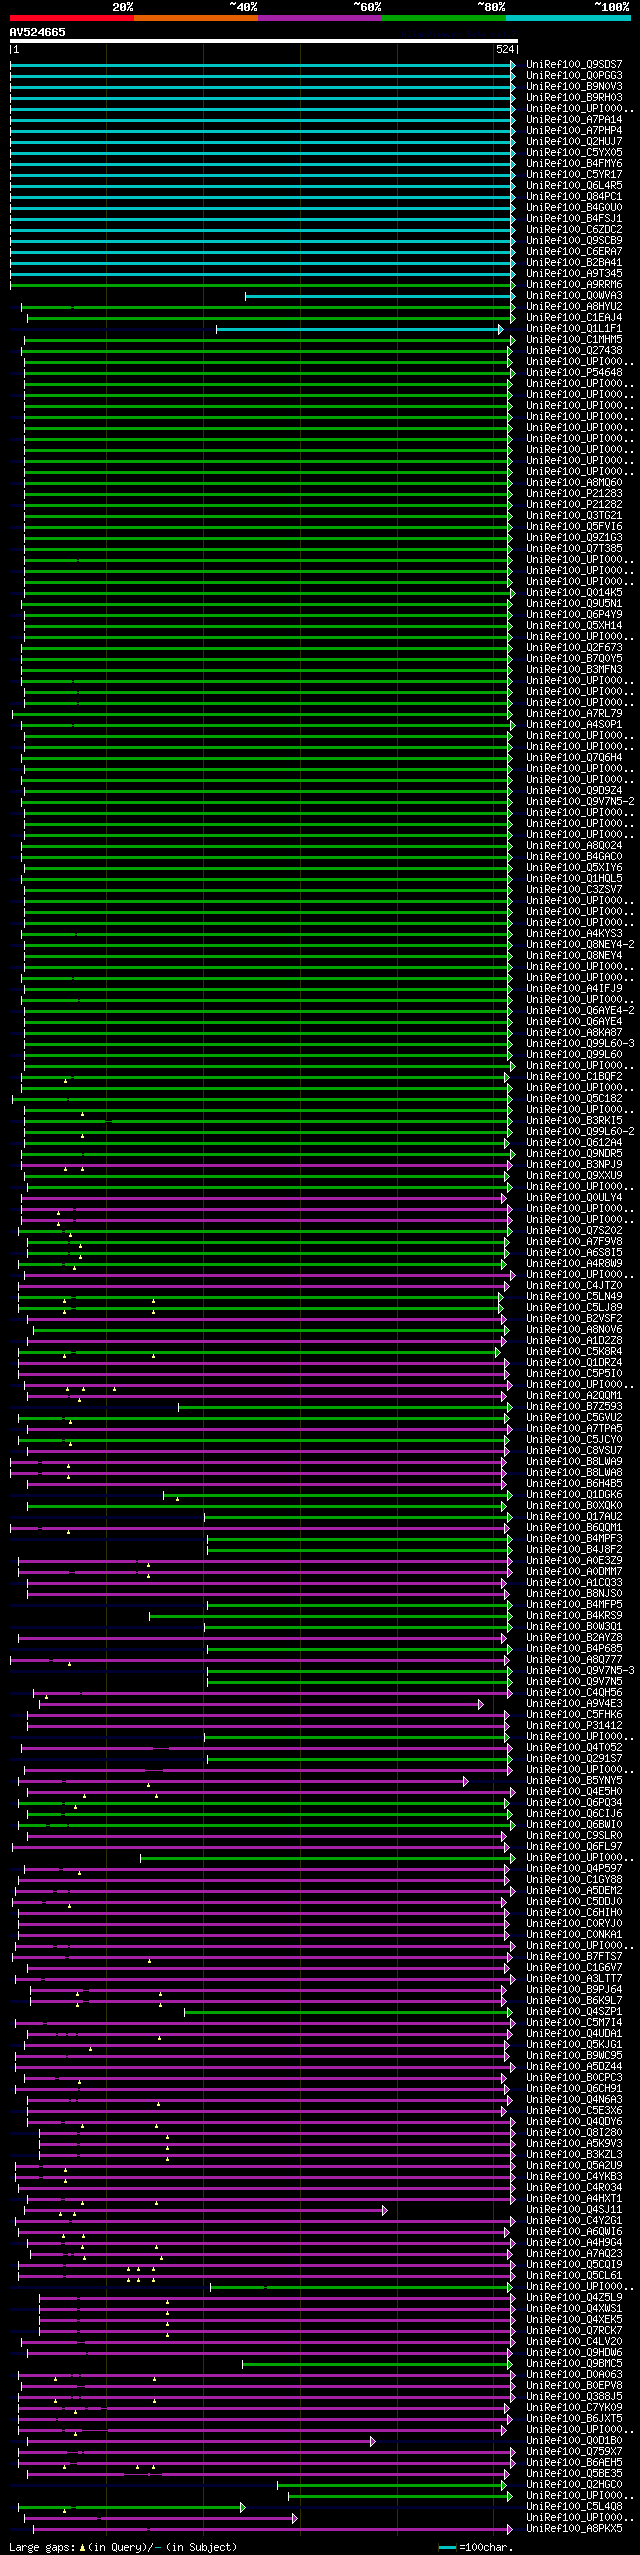Select label UniRef100_Q5FVI6

574,527
